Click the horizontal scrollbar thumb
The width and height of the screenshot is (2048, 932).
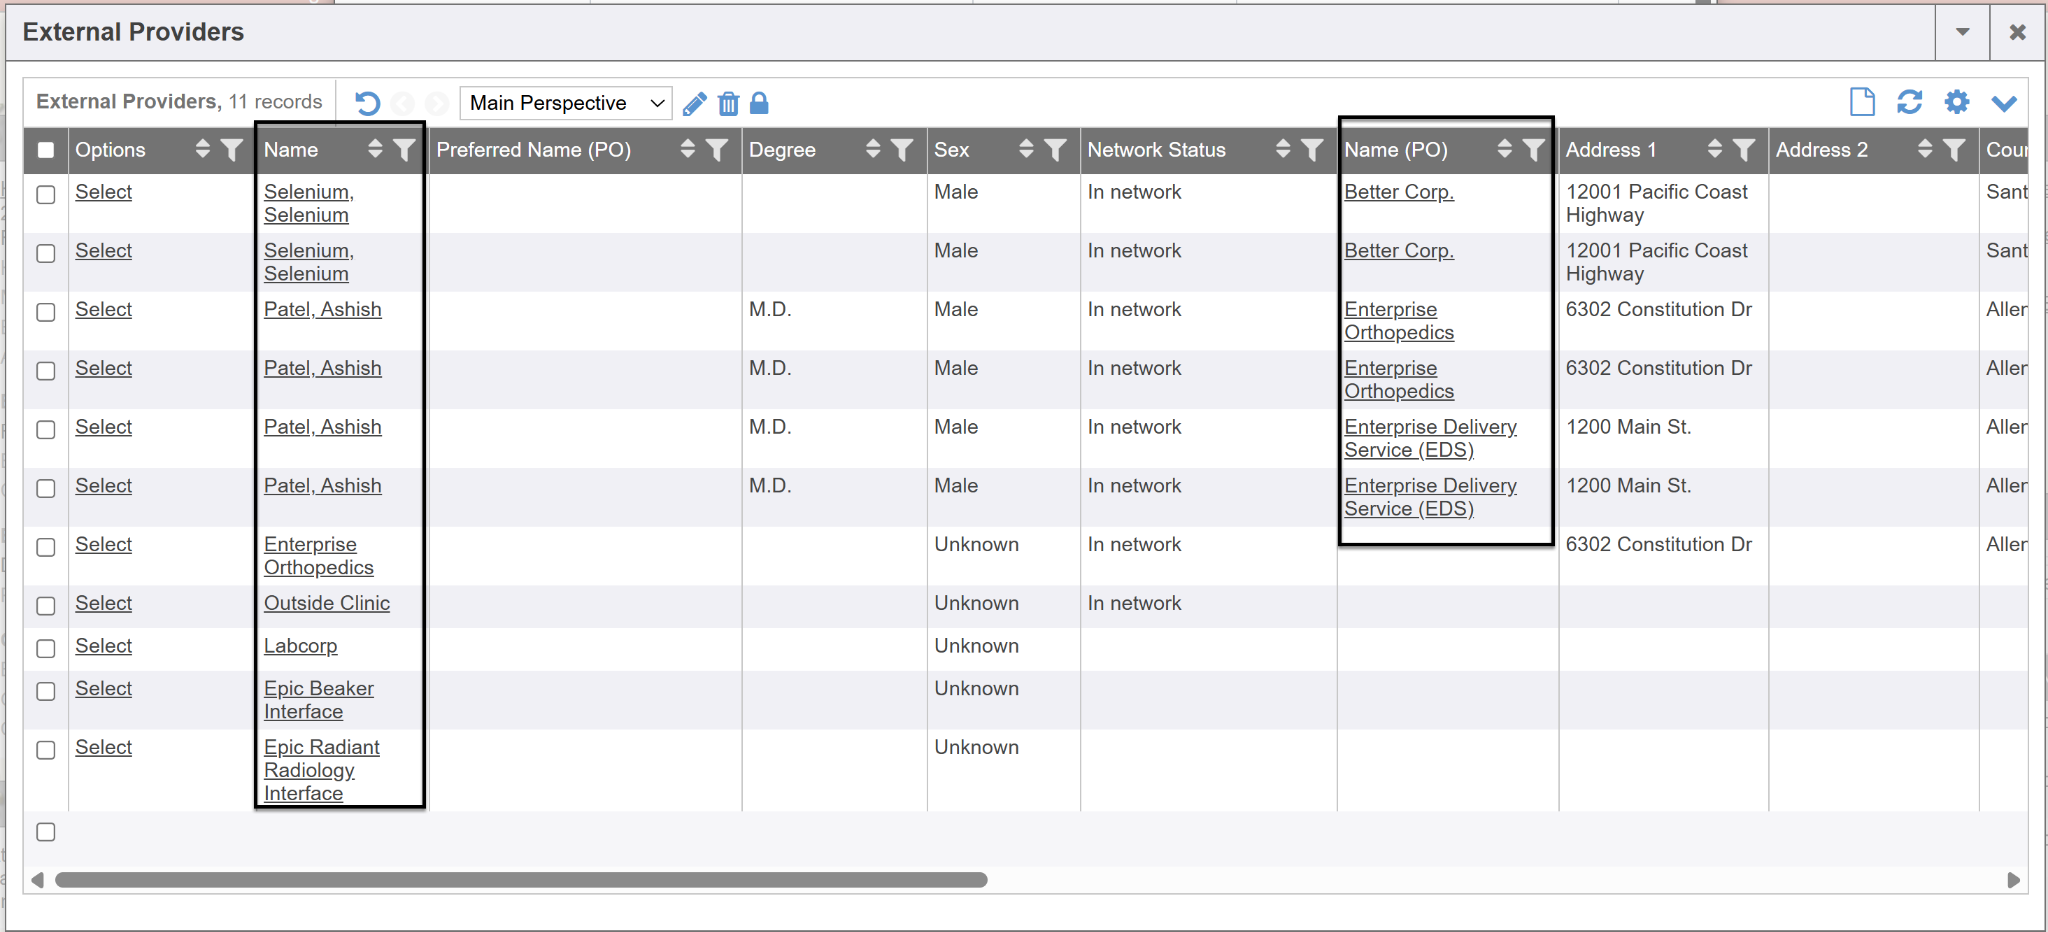tap(520, 880)
